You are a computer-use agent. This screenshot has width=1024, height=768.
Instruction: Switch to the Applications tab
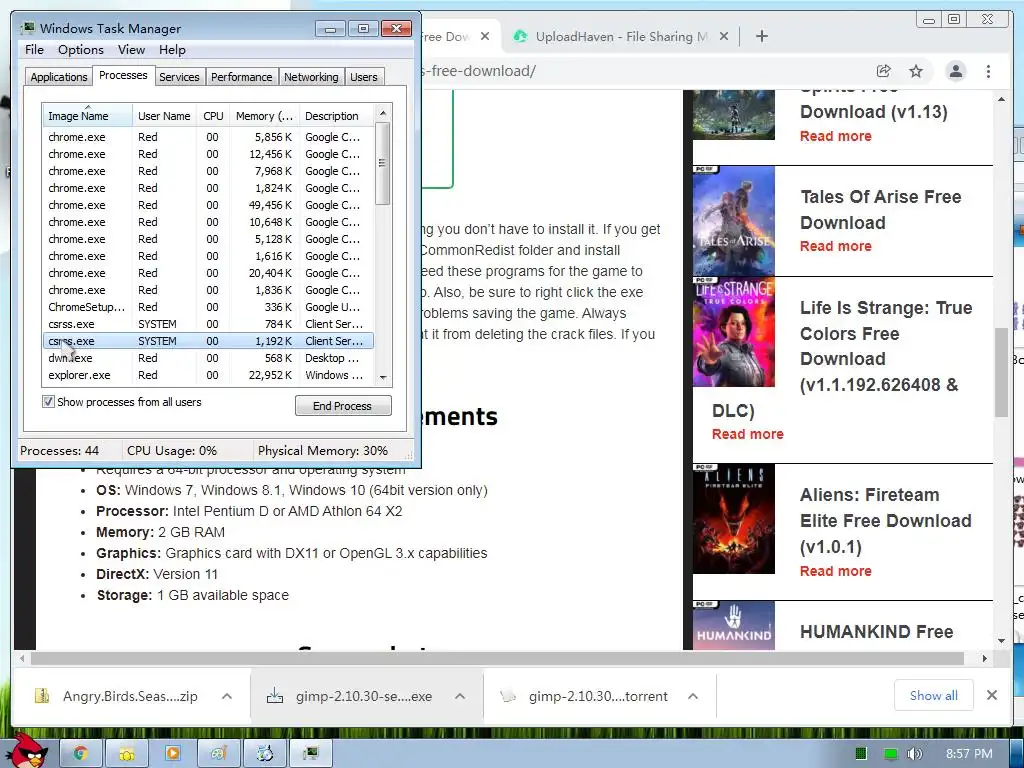click(x=59, y=77)
